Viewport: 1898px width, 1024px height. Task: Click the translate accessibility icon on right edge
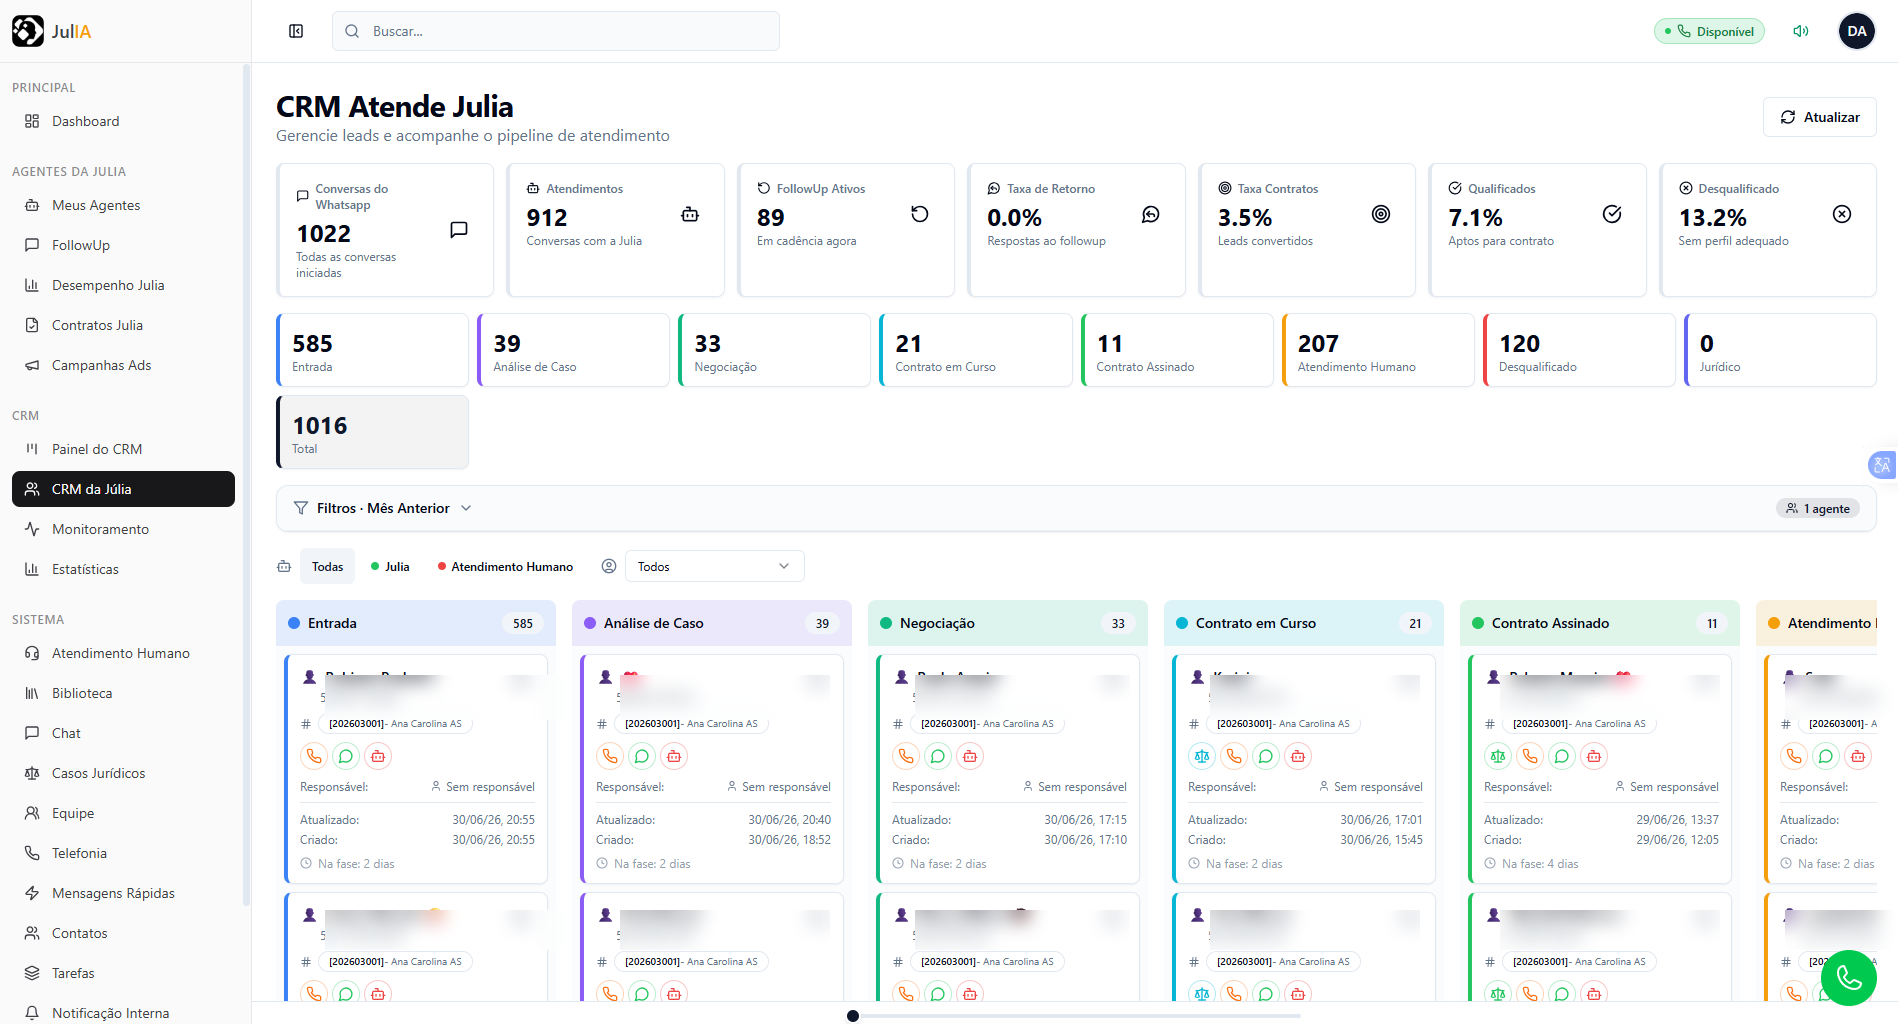coord(1882,465)
